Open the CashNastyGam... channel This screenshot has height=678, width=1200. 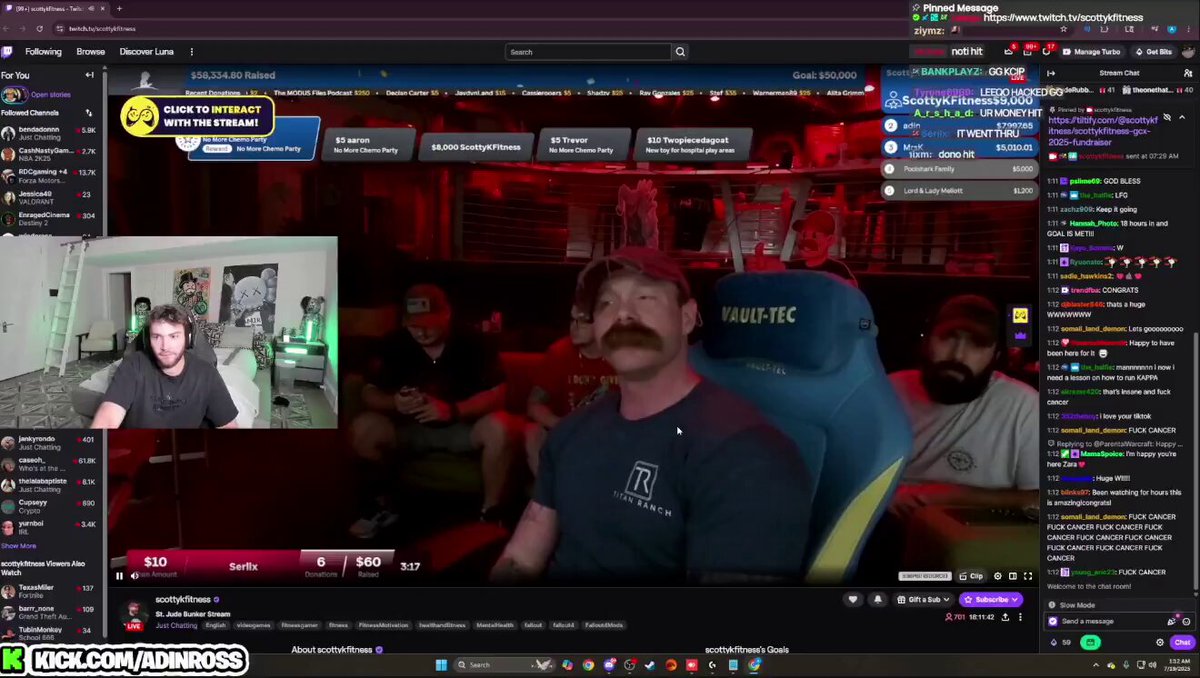tap(48, 155)
